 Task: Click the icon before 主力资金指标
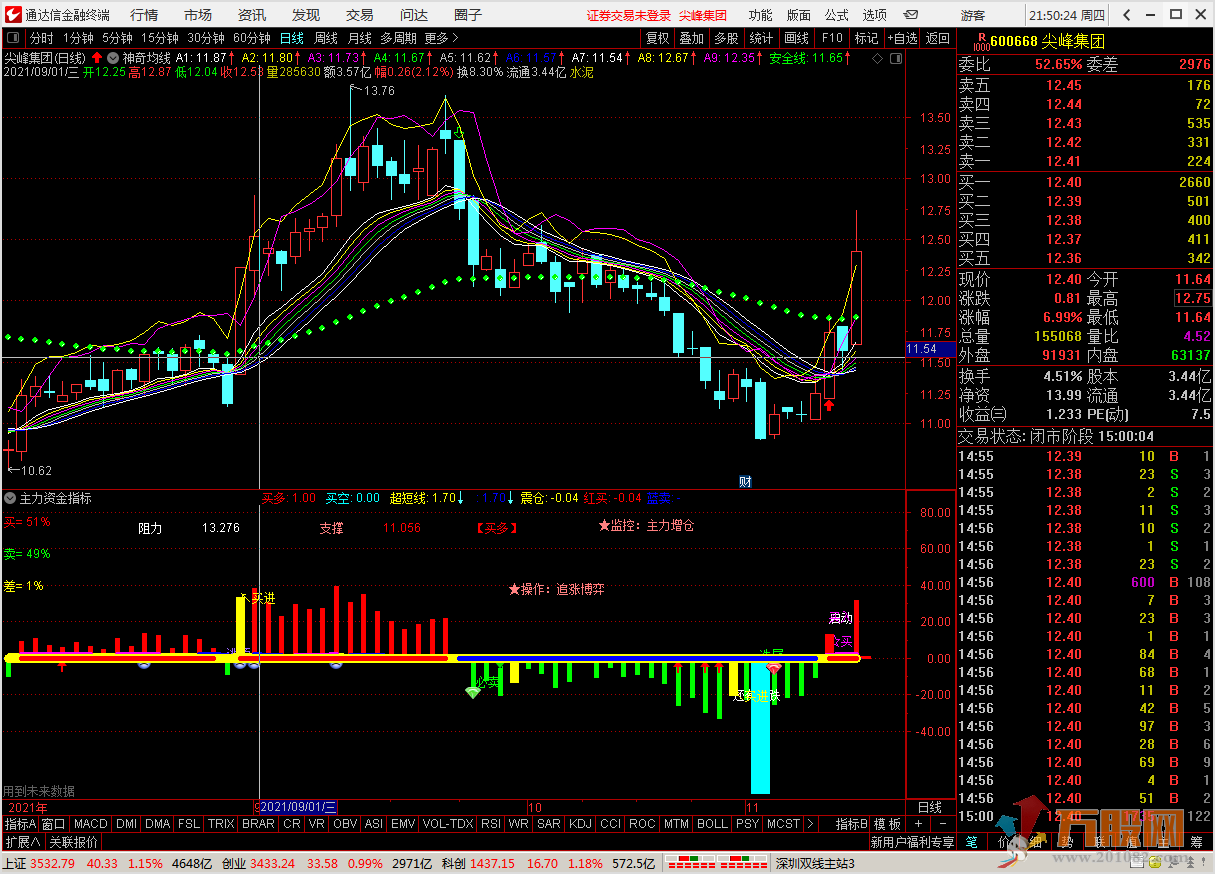[x=10, y=497]
